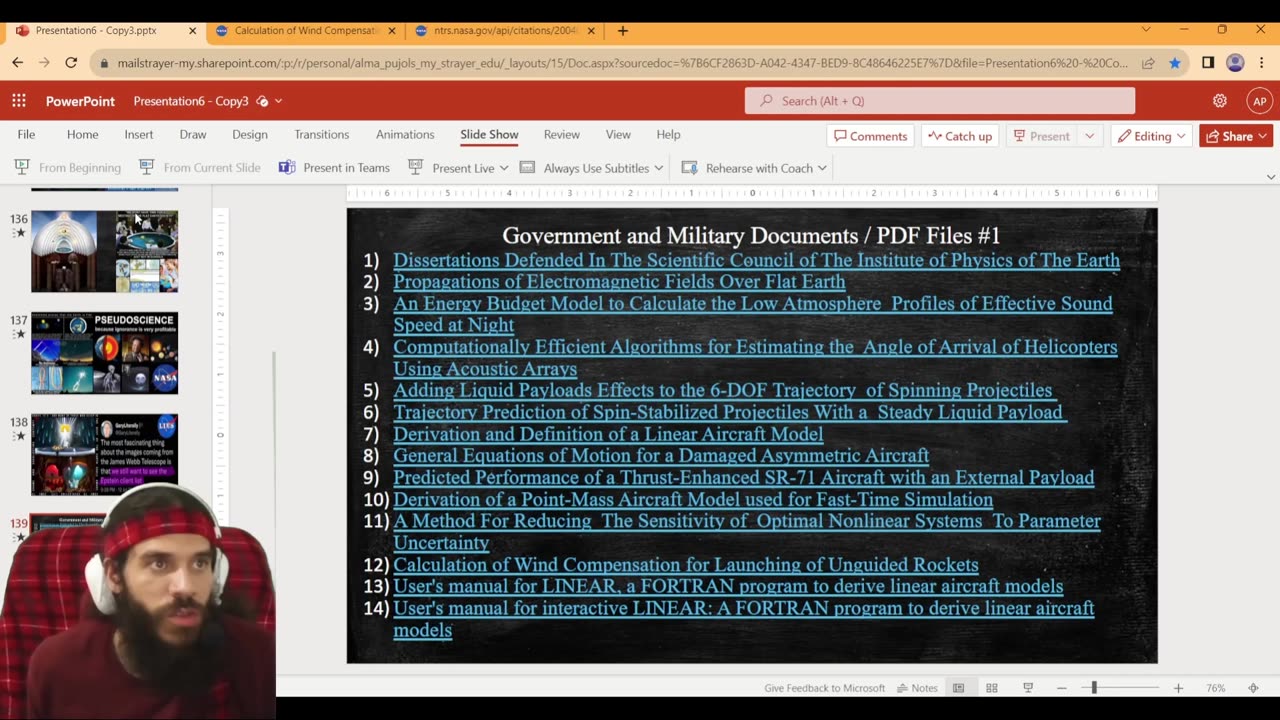Click the browser back arrow
Image resolution: width=1280 pixels, height=720 pixels.
[x=17, y=62]
